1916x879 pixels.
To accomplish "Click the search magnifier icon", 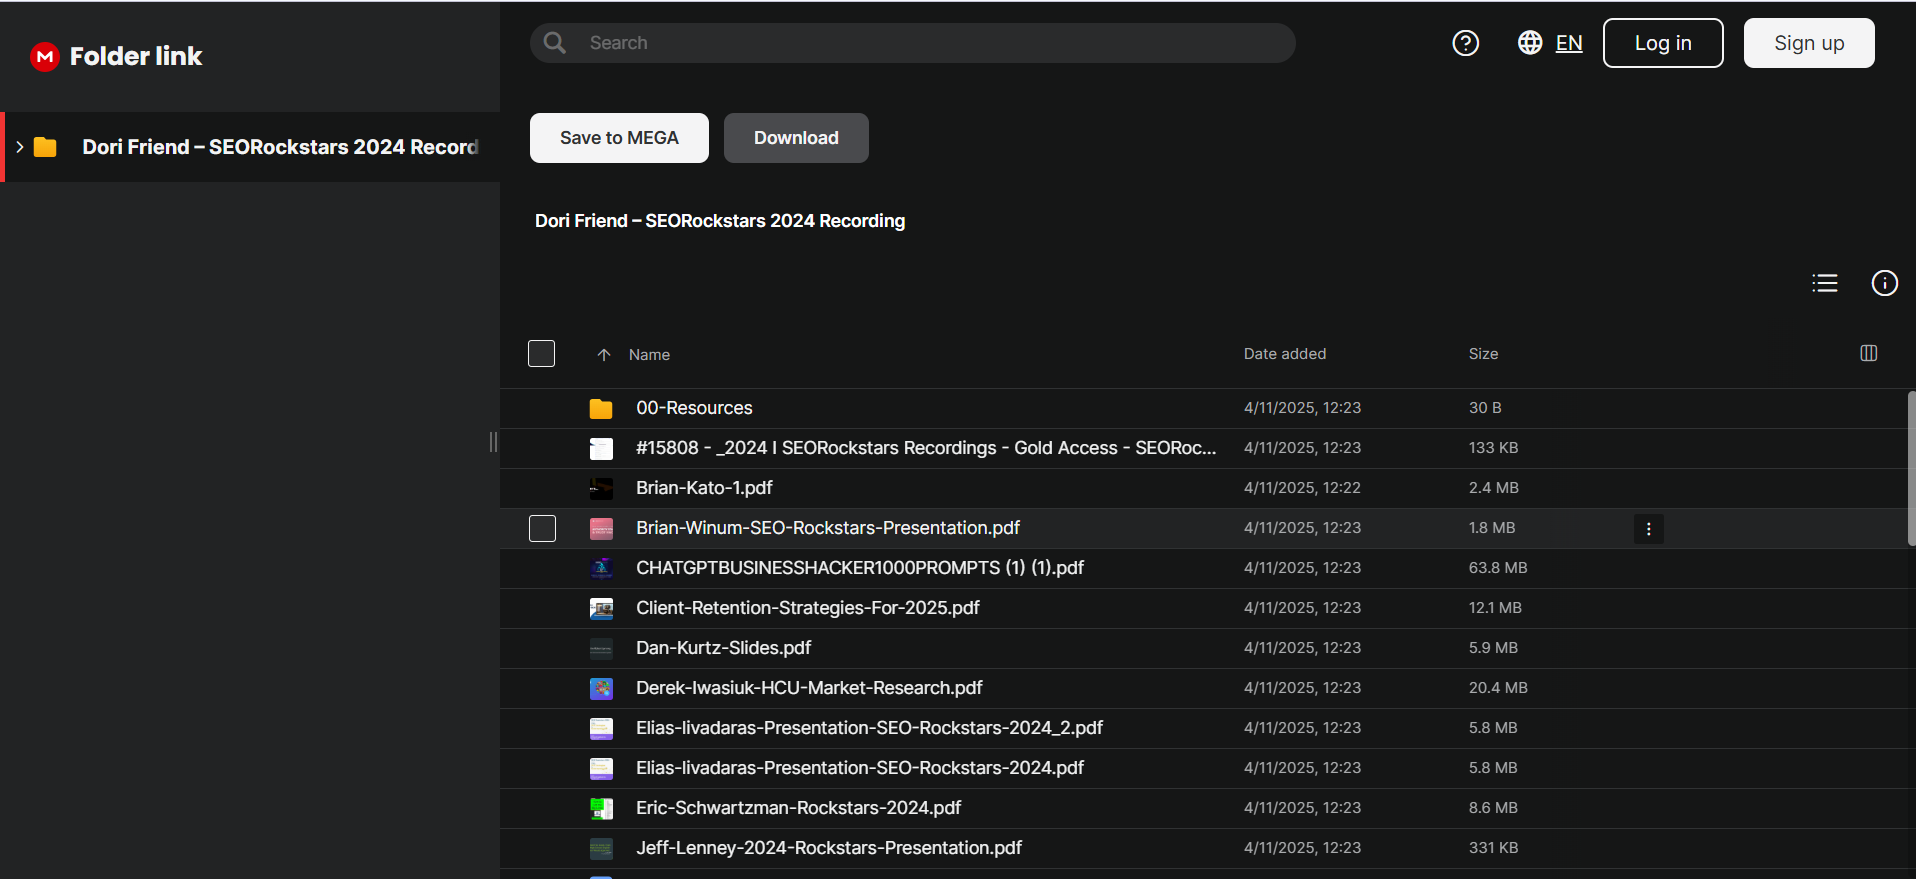I will [555, 43].
